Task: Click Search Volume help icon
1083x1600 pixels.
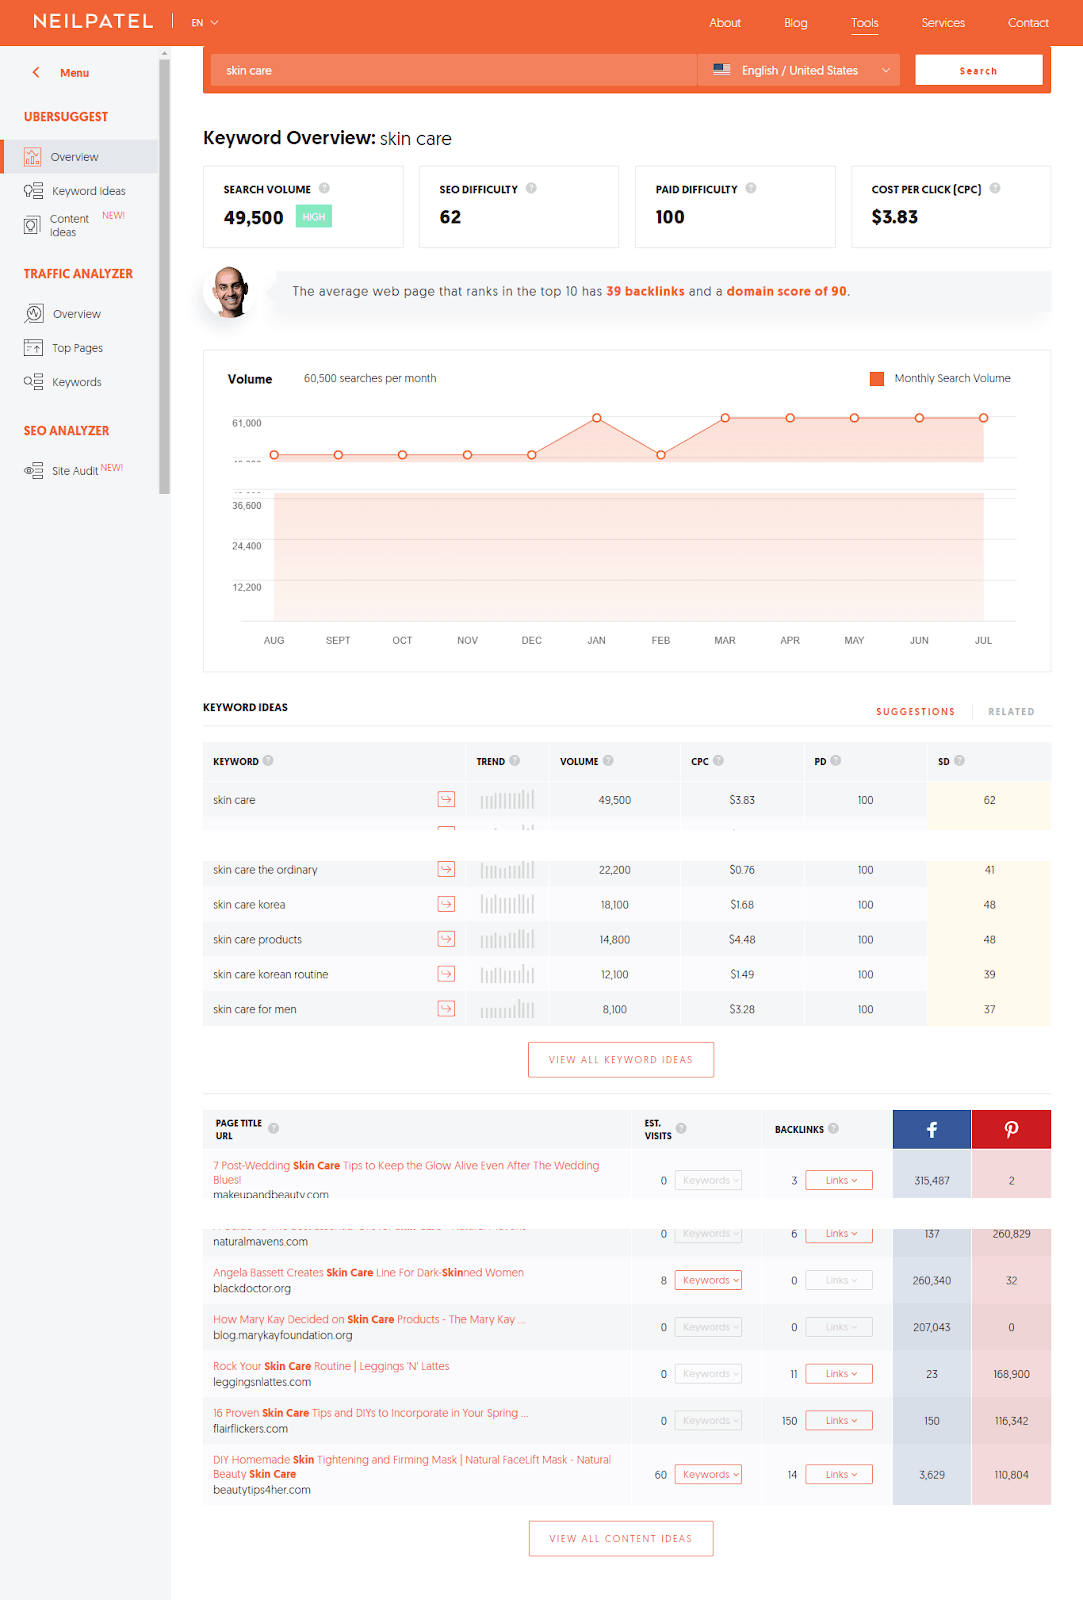Action: (x=324, y=188)
